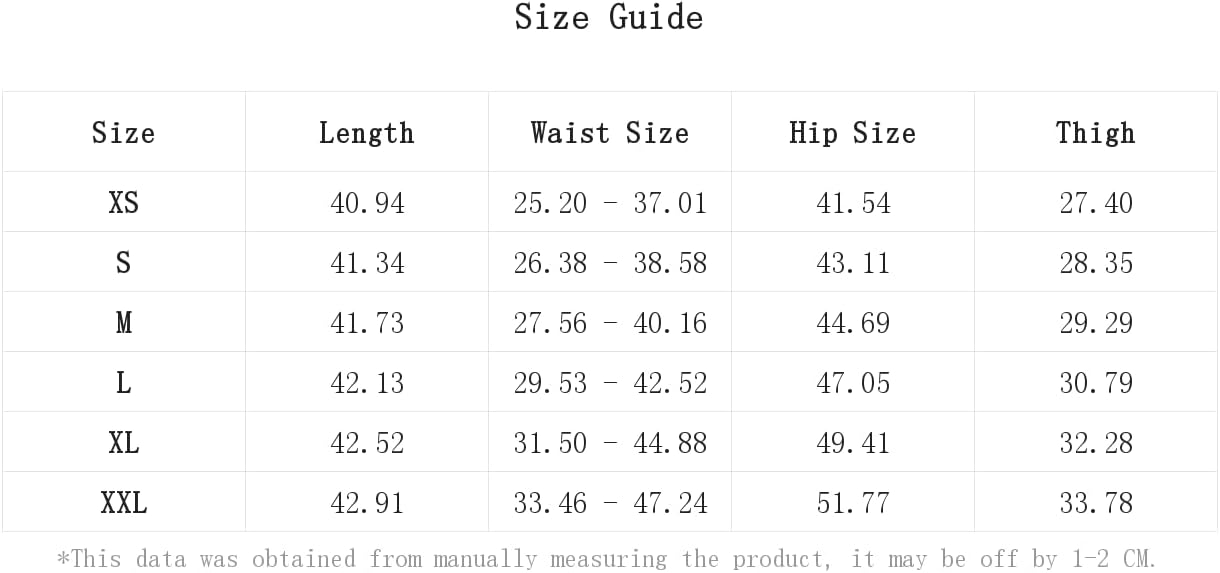Click the hip size value 51.77
1220x573 pixels.
853,503
